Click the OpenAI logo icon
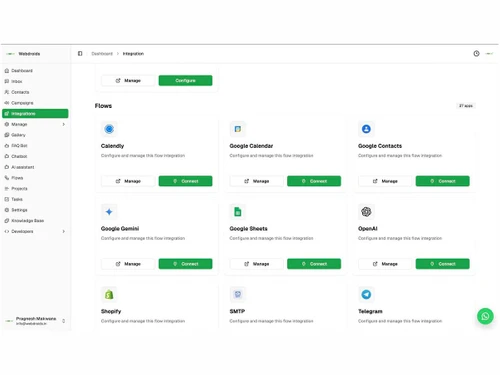The height and width of the screenshot is (375, 500). pos(366,212)
